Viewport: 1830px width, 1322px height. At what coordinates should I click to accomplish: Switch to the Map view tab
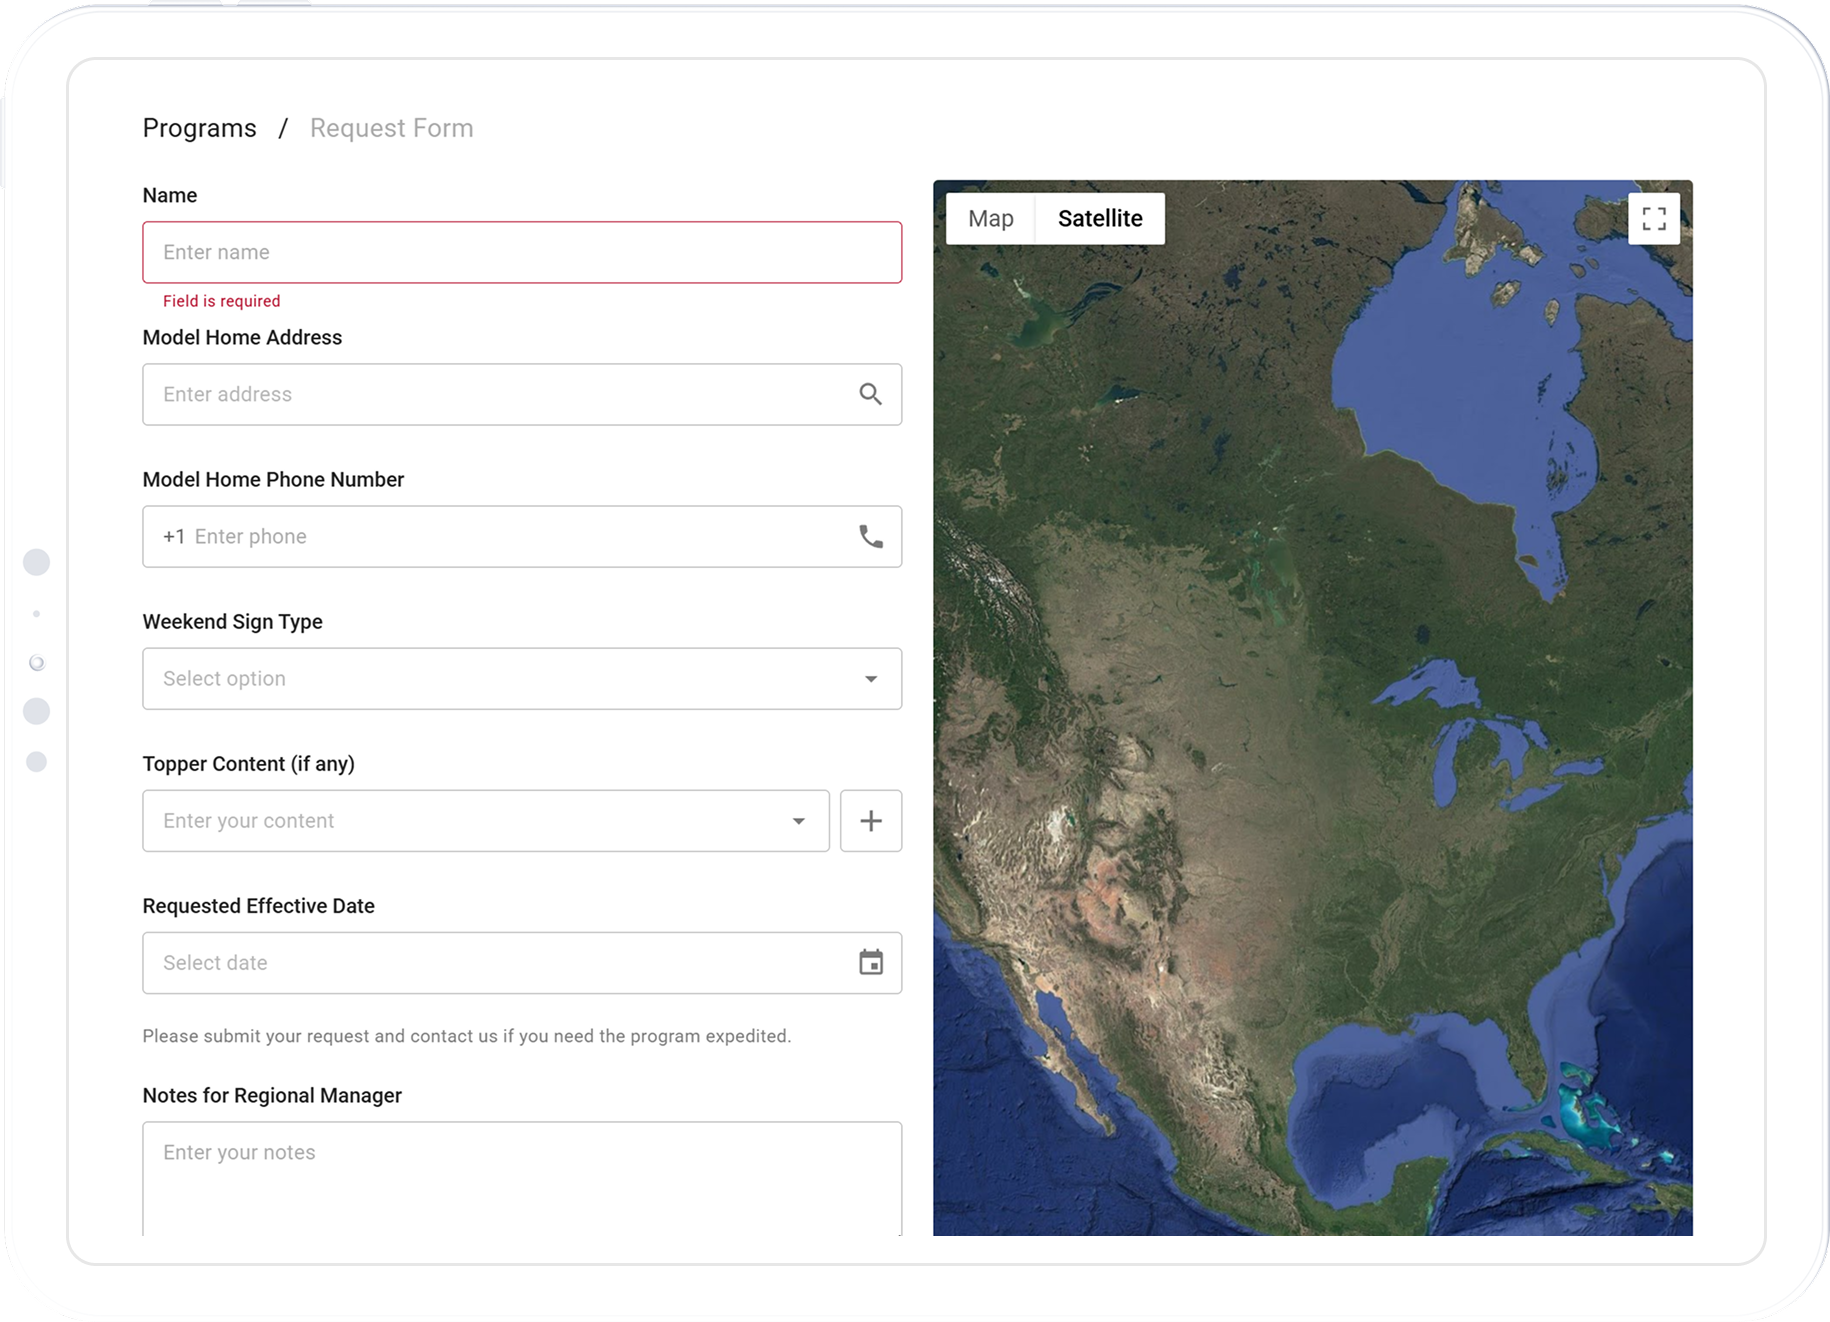(x=990, y=218)
